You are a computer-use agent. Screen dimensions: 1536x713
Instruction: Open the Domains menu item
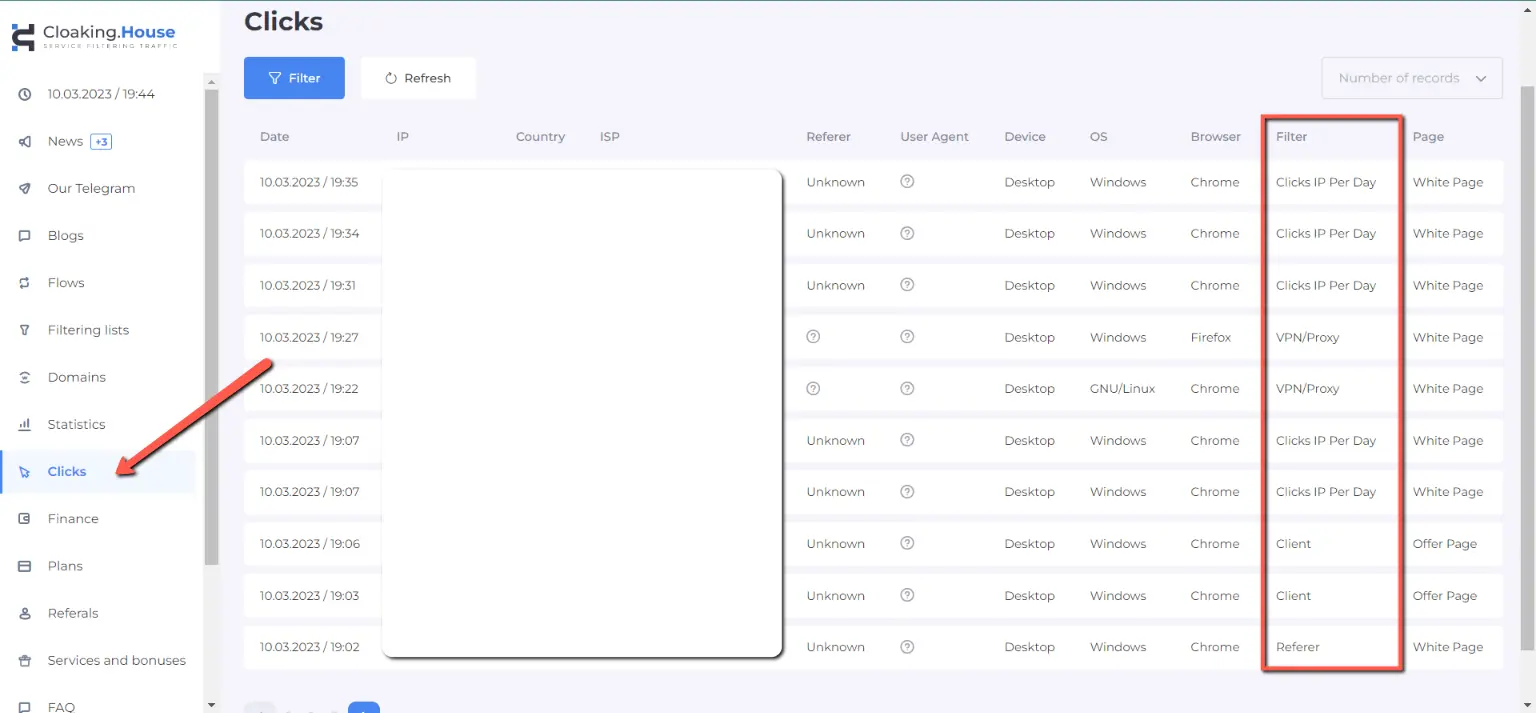click(76, 377)
